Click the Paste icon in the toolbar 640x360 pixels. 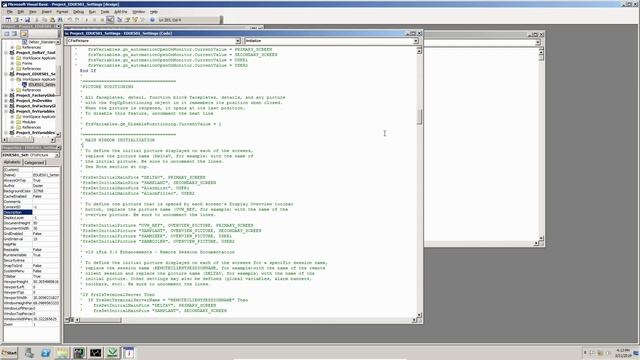[52, 20]
